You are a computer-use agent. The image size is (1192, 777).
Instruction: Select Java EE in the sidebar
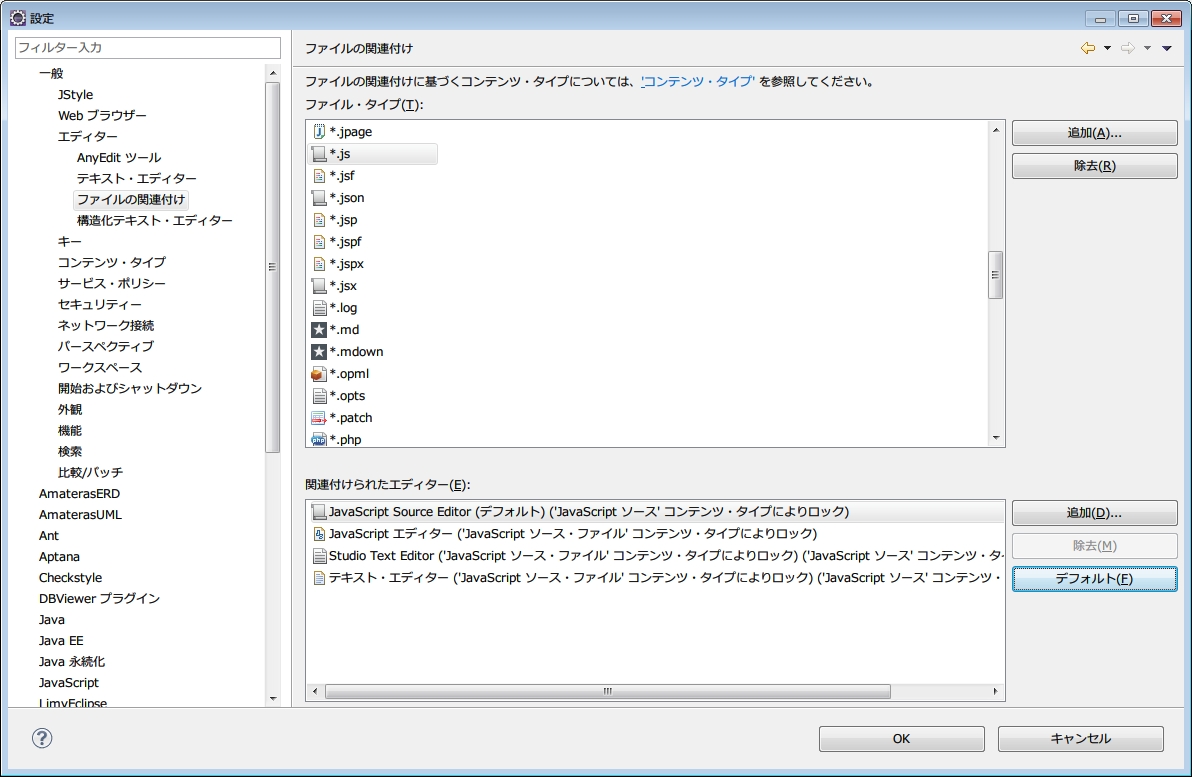(x=59, y=640)
